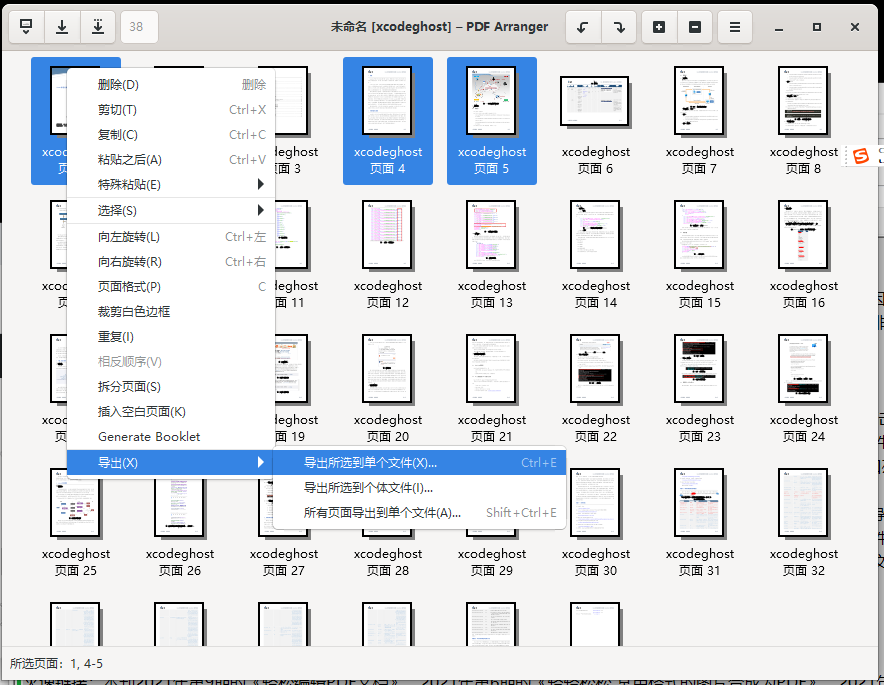Click the 'xcodeghost 页面 28' label
884x685 pixels.
(x=388, y=562)
